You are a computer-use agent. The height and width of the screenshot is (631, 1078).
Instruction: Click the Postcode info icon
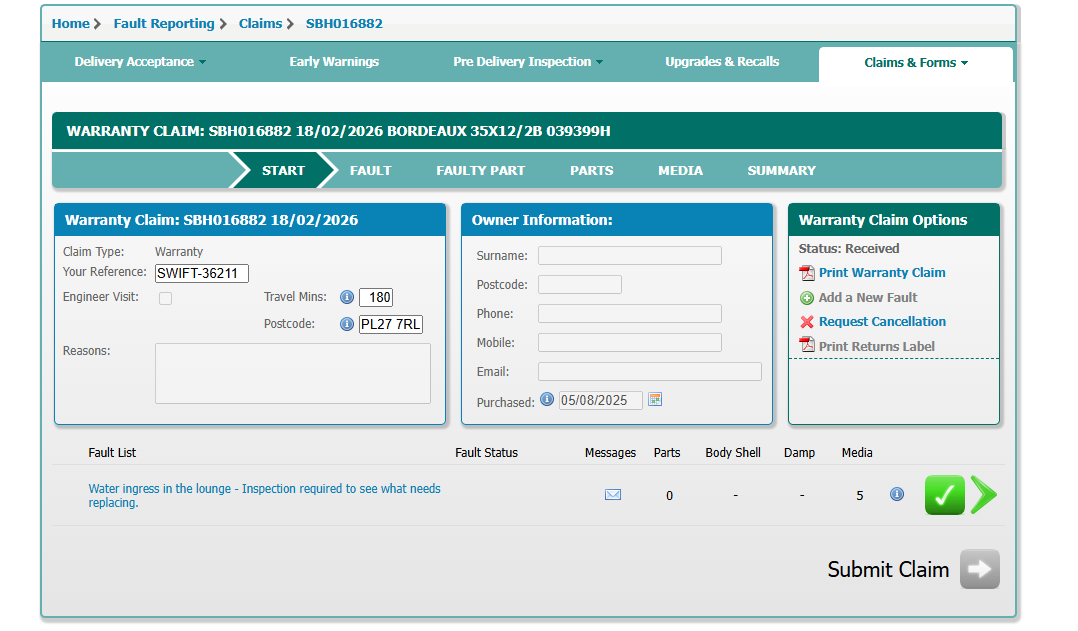coord(347,324)
